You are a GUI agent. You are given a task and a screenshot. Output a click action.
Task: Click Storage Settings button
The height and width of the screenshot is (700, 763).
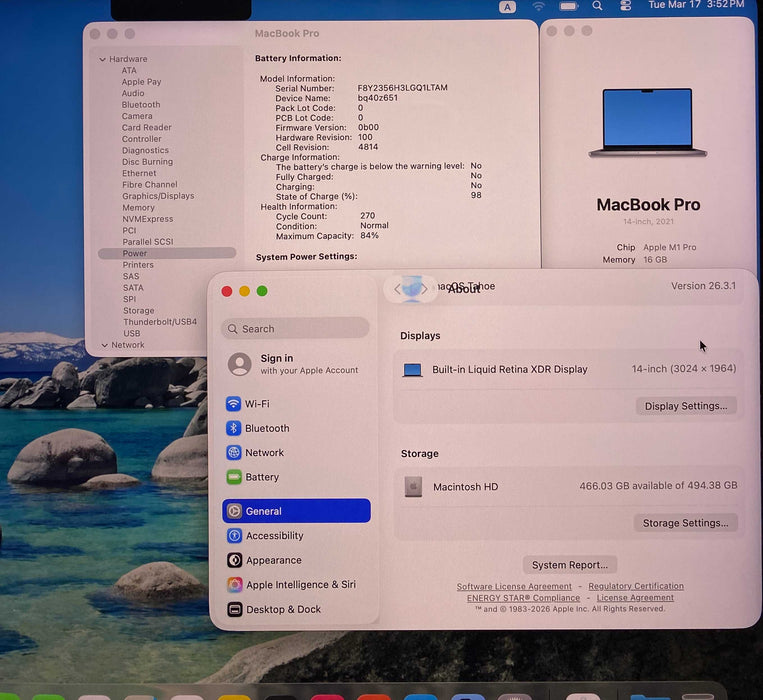pos(685,523)
